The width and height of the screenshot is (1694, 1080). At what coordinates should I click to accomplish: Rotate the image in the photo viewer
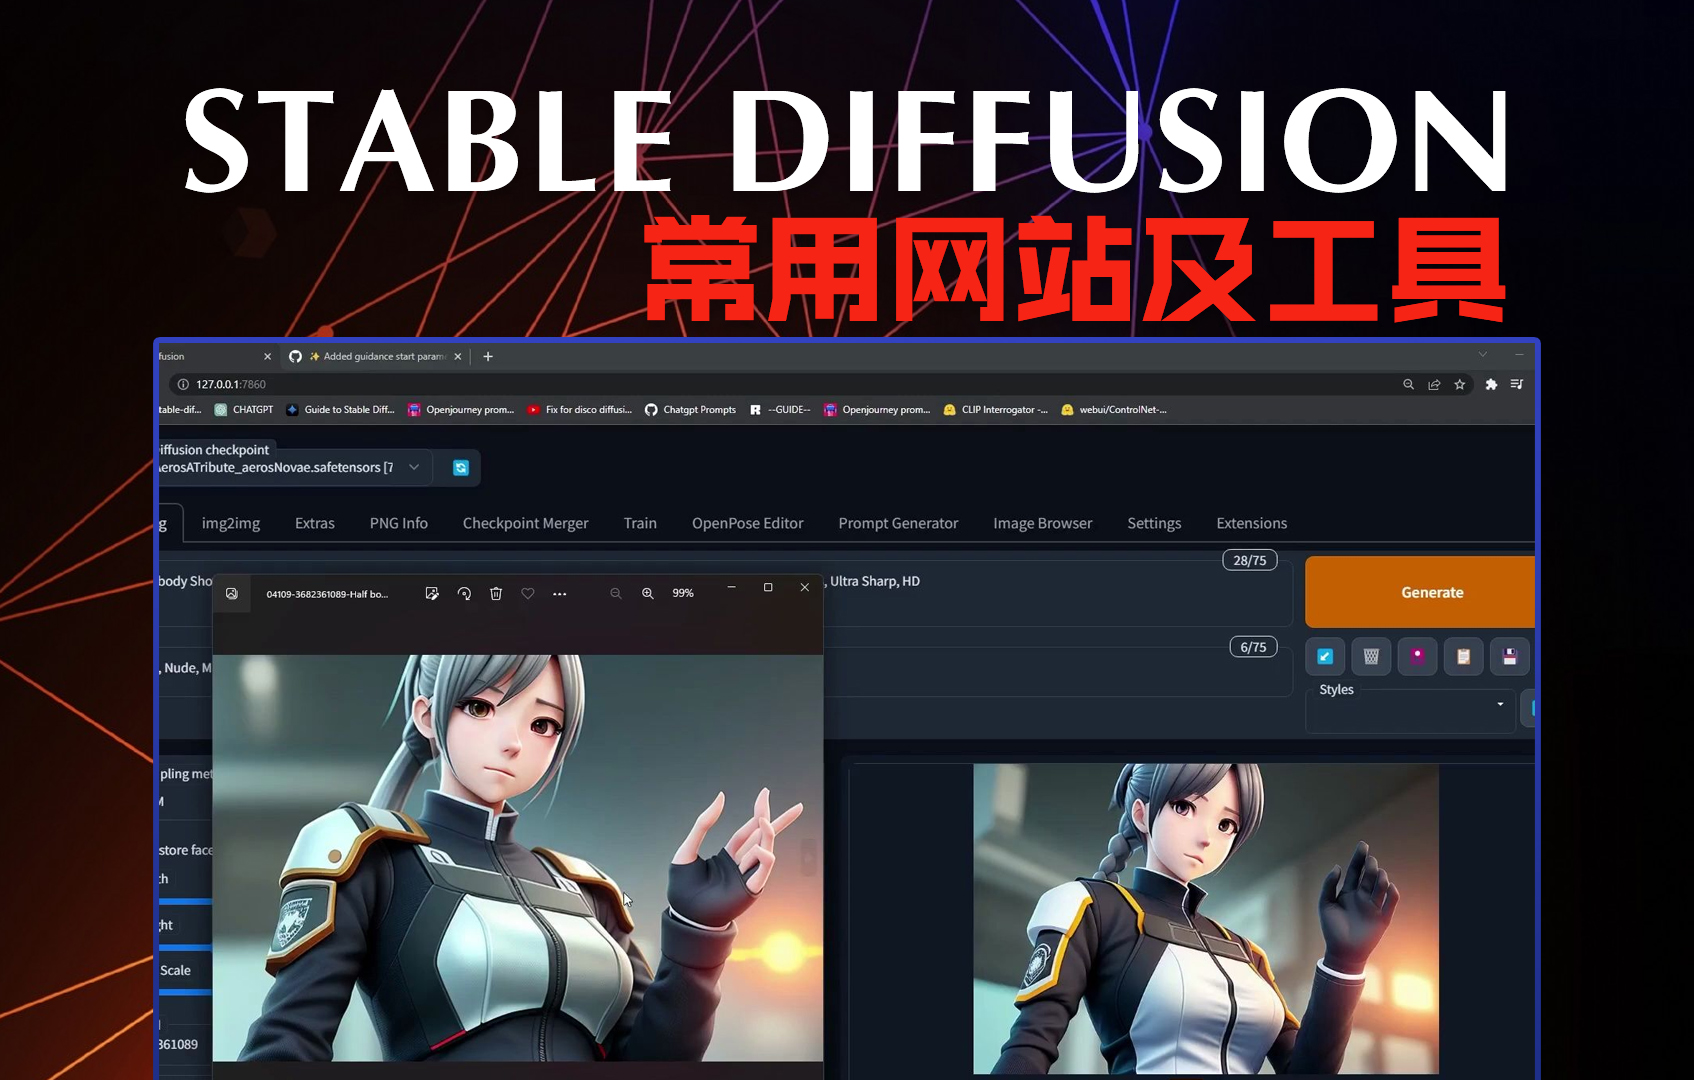(464, 593)
